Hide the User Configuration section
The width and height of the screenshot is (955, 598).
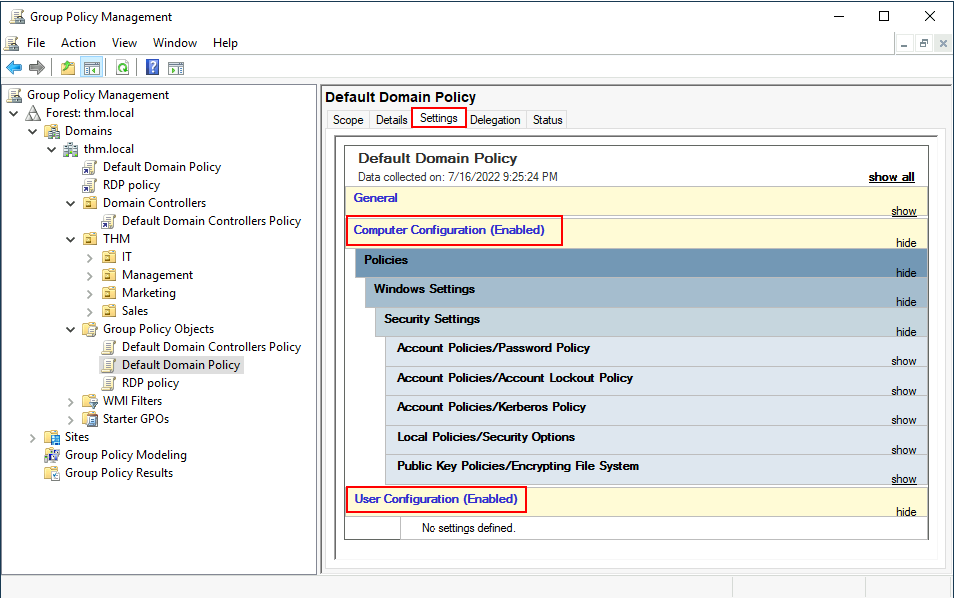(x=906, y=512)
